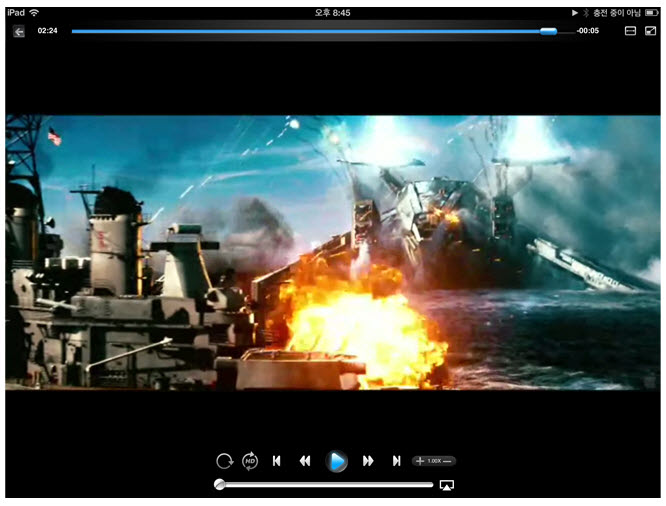Start playback with the blue play button
This screenshot has width=666, height=506.
[336, 461]
